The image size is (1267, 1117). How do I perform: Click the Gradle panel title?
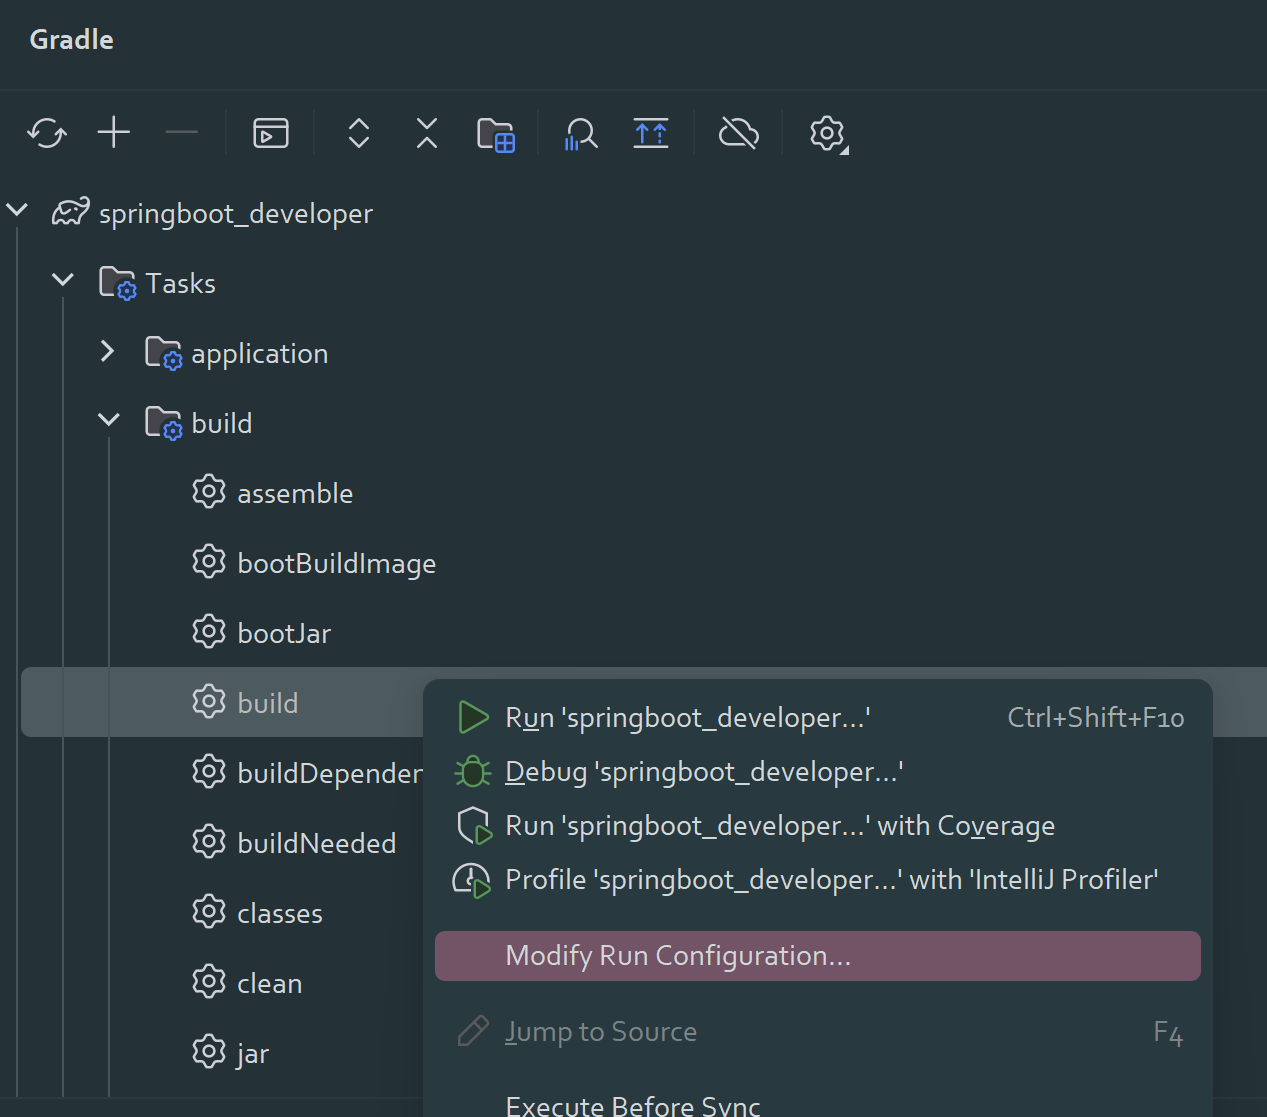pyautogui.click(x=72, y=39)
